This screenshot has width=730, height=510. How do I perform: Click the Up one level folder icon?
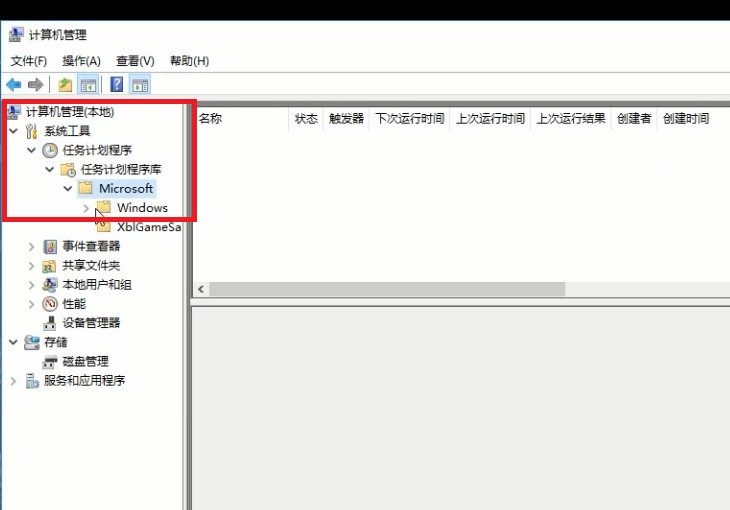click(65, 85)
